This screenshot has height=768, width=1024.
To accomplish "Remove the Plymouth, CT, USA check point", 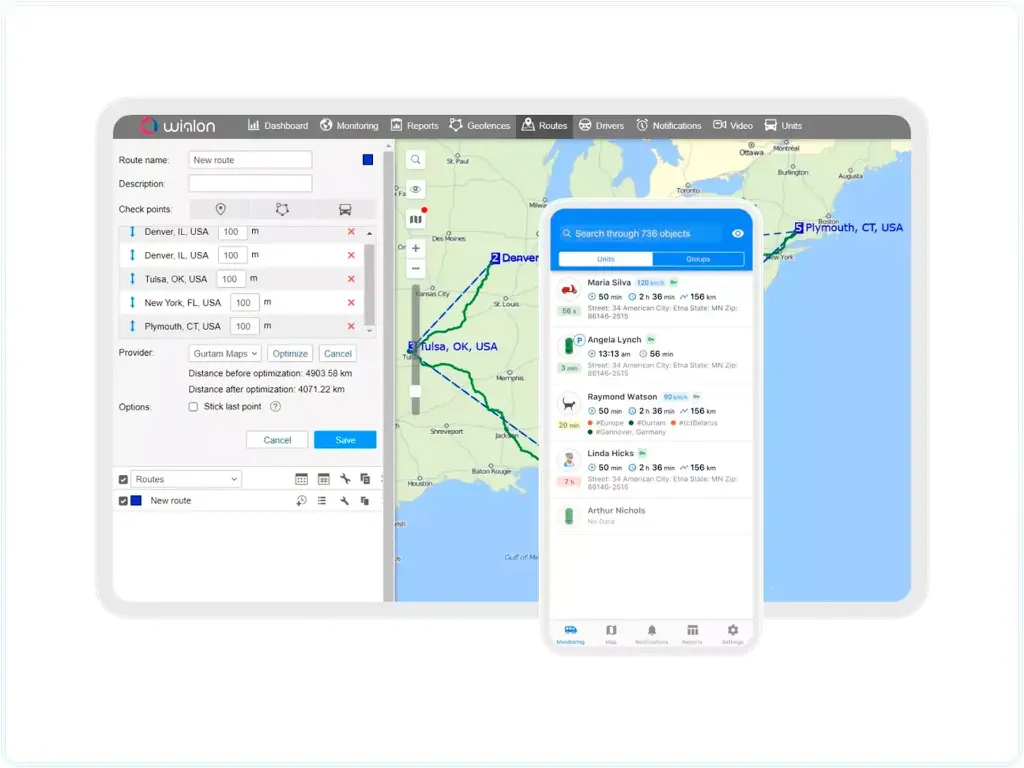I will 351,326.
